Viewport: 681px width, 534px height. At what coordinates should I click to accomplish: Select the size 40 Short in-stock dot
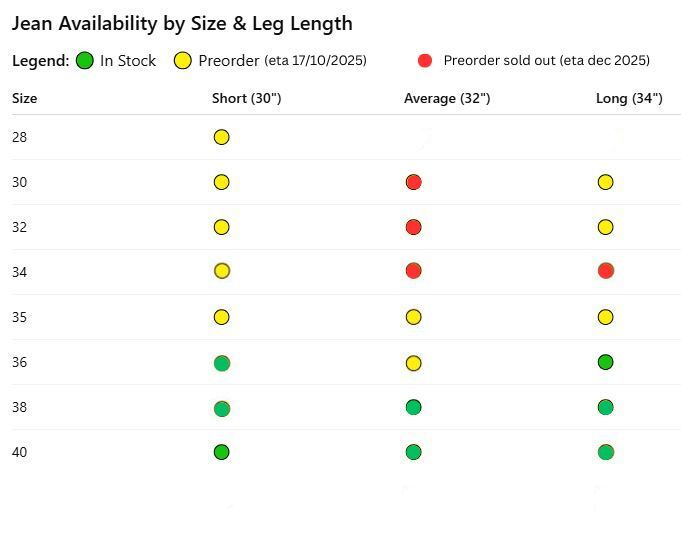click(x=222, y=452)
